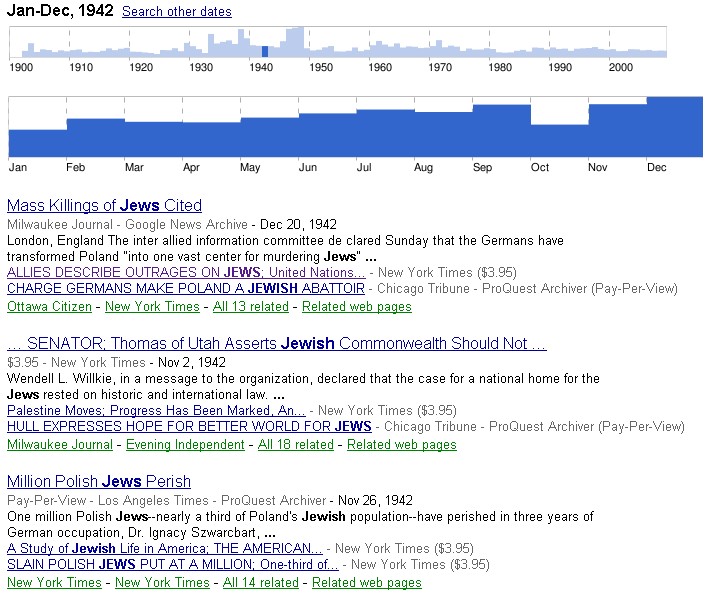The width and height of the screenshot is (715, 605).
Task: Open 'Related web pages' after All 18 related
Action: coord(402,445)
